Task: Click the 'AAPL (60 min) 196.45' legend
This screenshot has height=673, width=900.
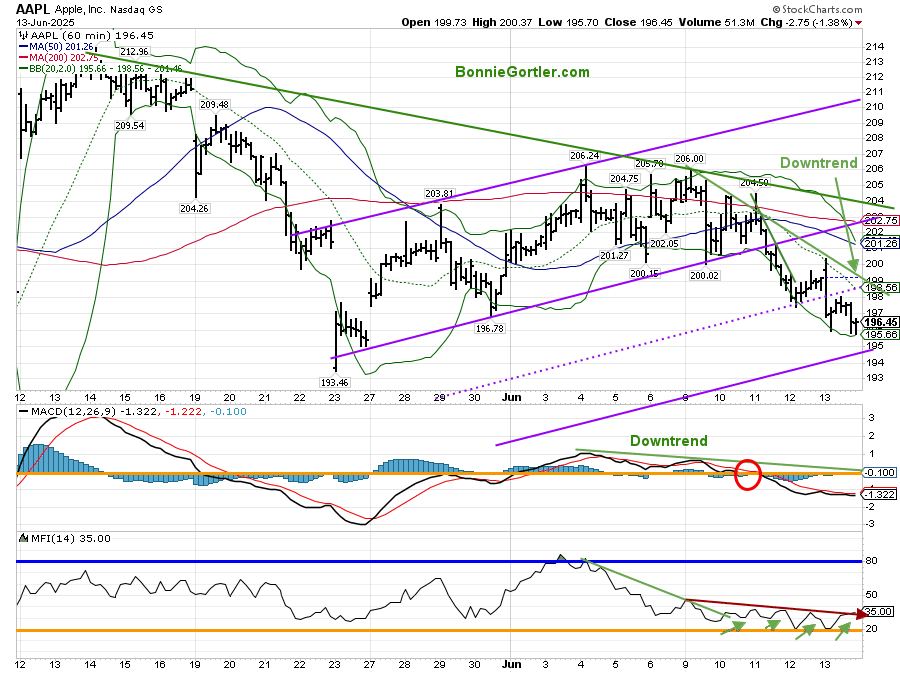Action: 86,36
